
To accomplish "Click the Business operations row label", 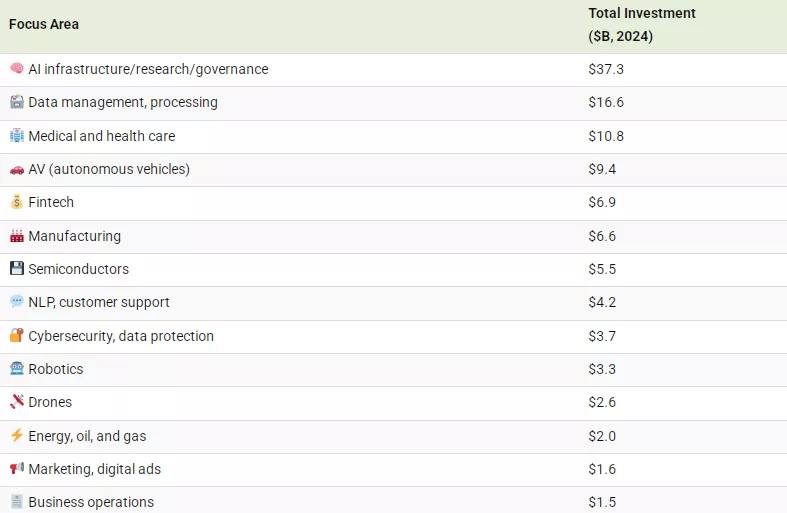I will coord(91,502).
